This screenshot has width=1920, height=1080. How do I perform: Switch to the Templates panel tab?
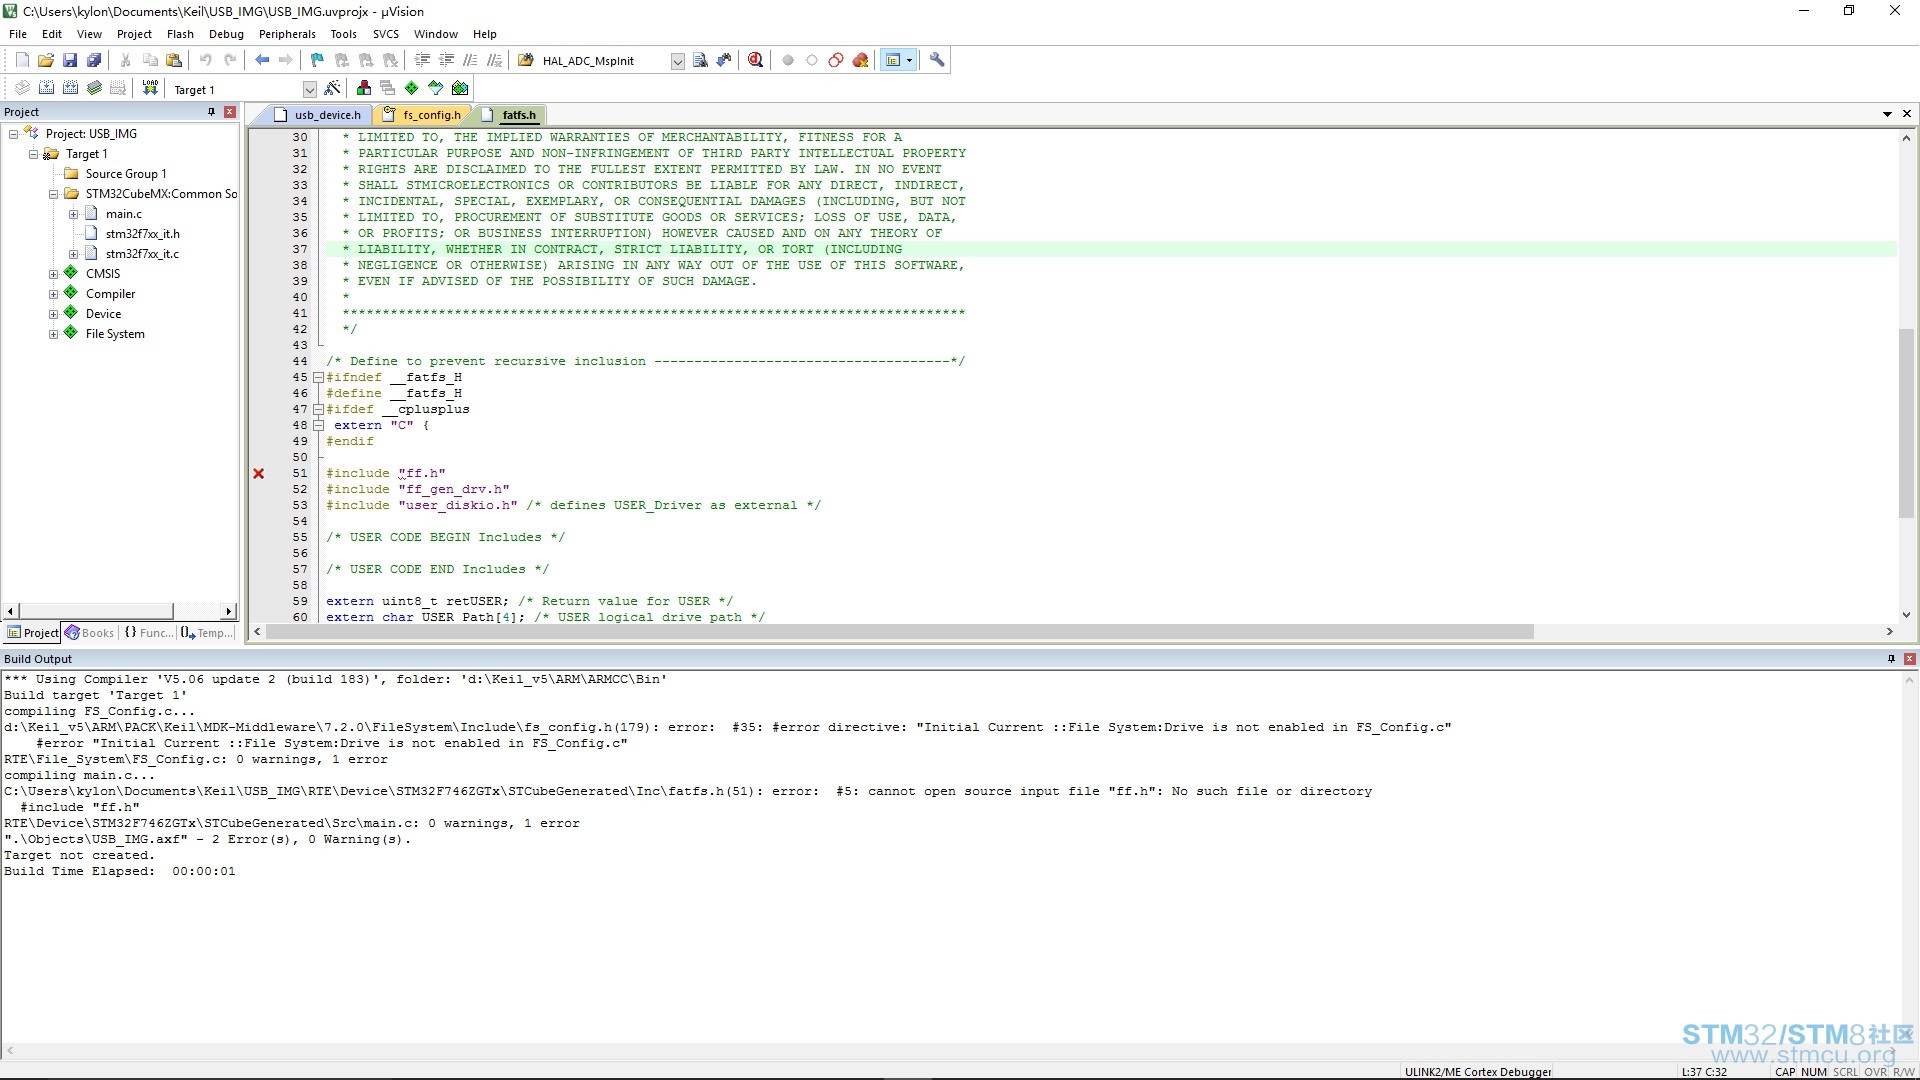[x=207, y=633]
